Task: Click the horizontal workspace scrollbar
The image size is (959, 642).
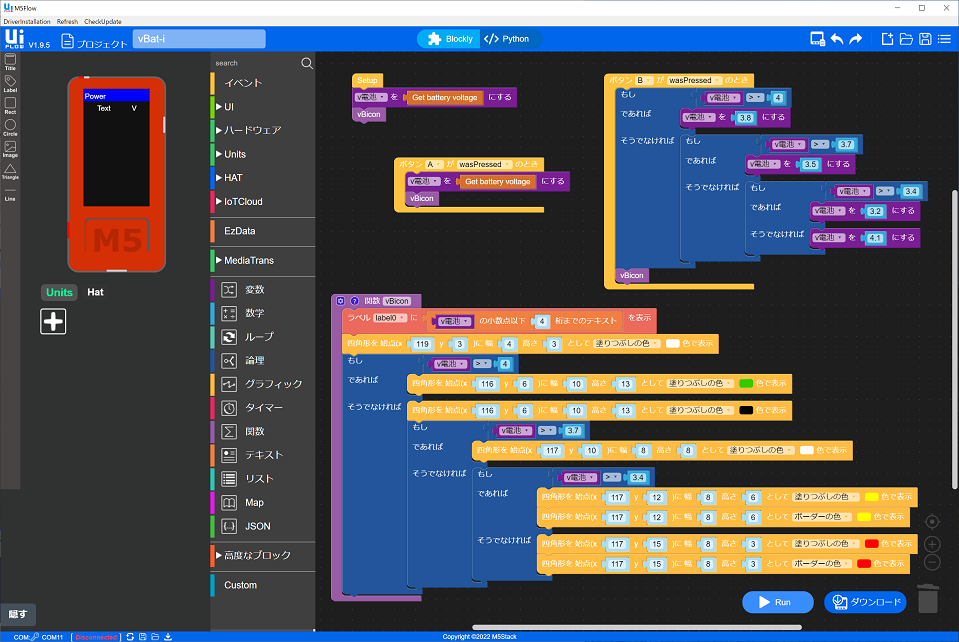Action: click(637, 627)
